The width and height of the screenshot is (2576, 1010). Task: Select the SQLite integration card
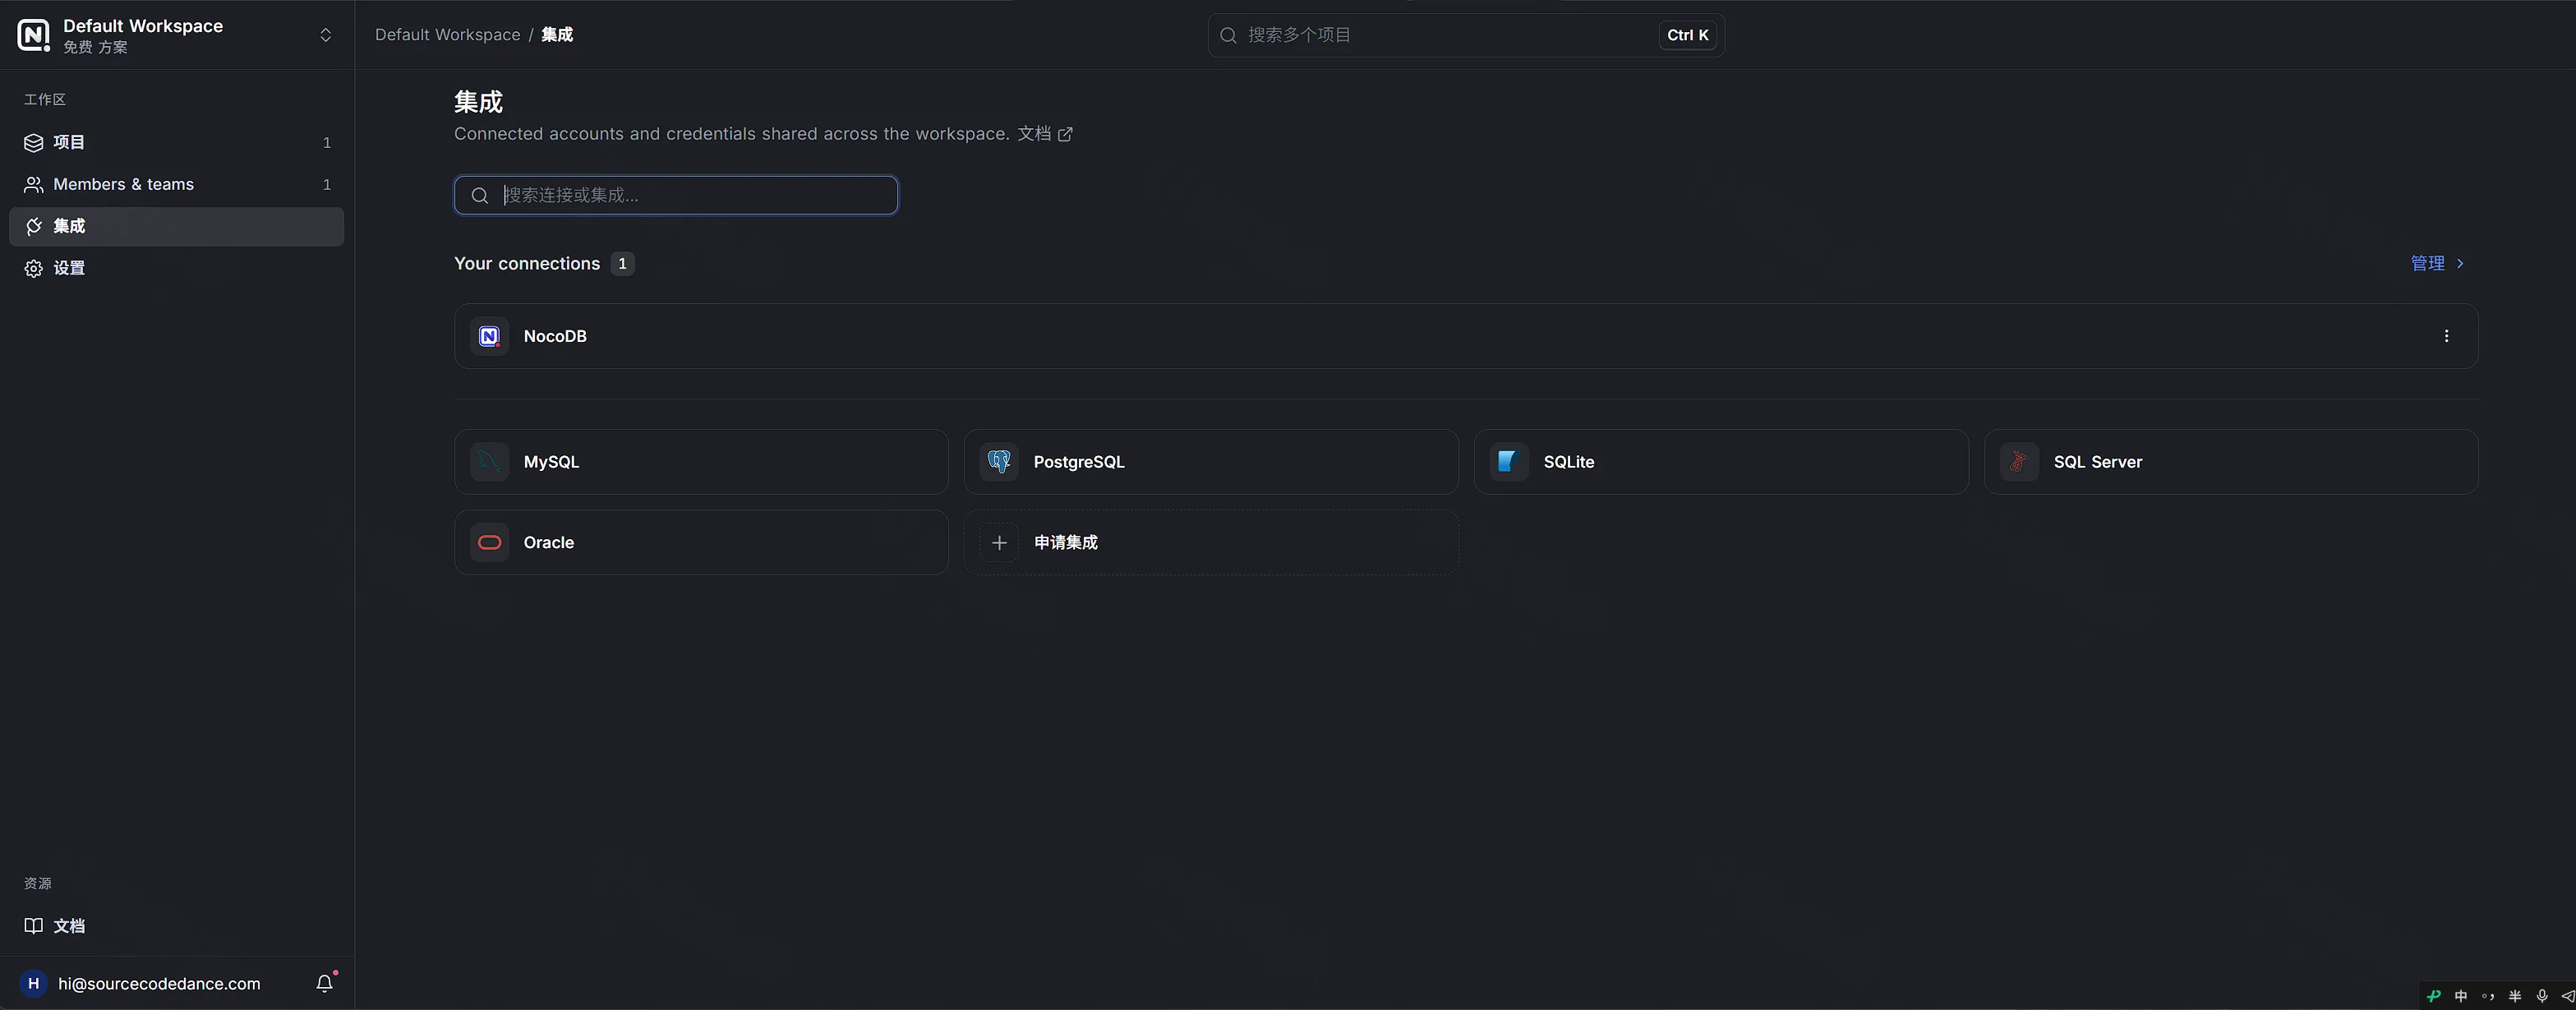(1721, 462)
